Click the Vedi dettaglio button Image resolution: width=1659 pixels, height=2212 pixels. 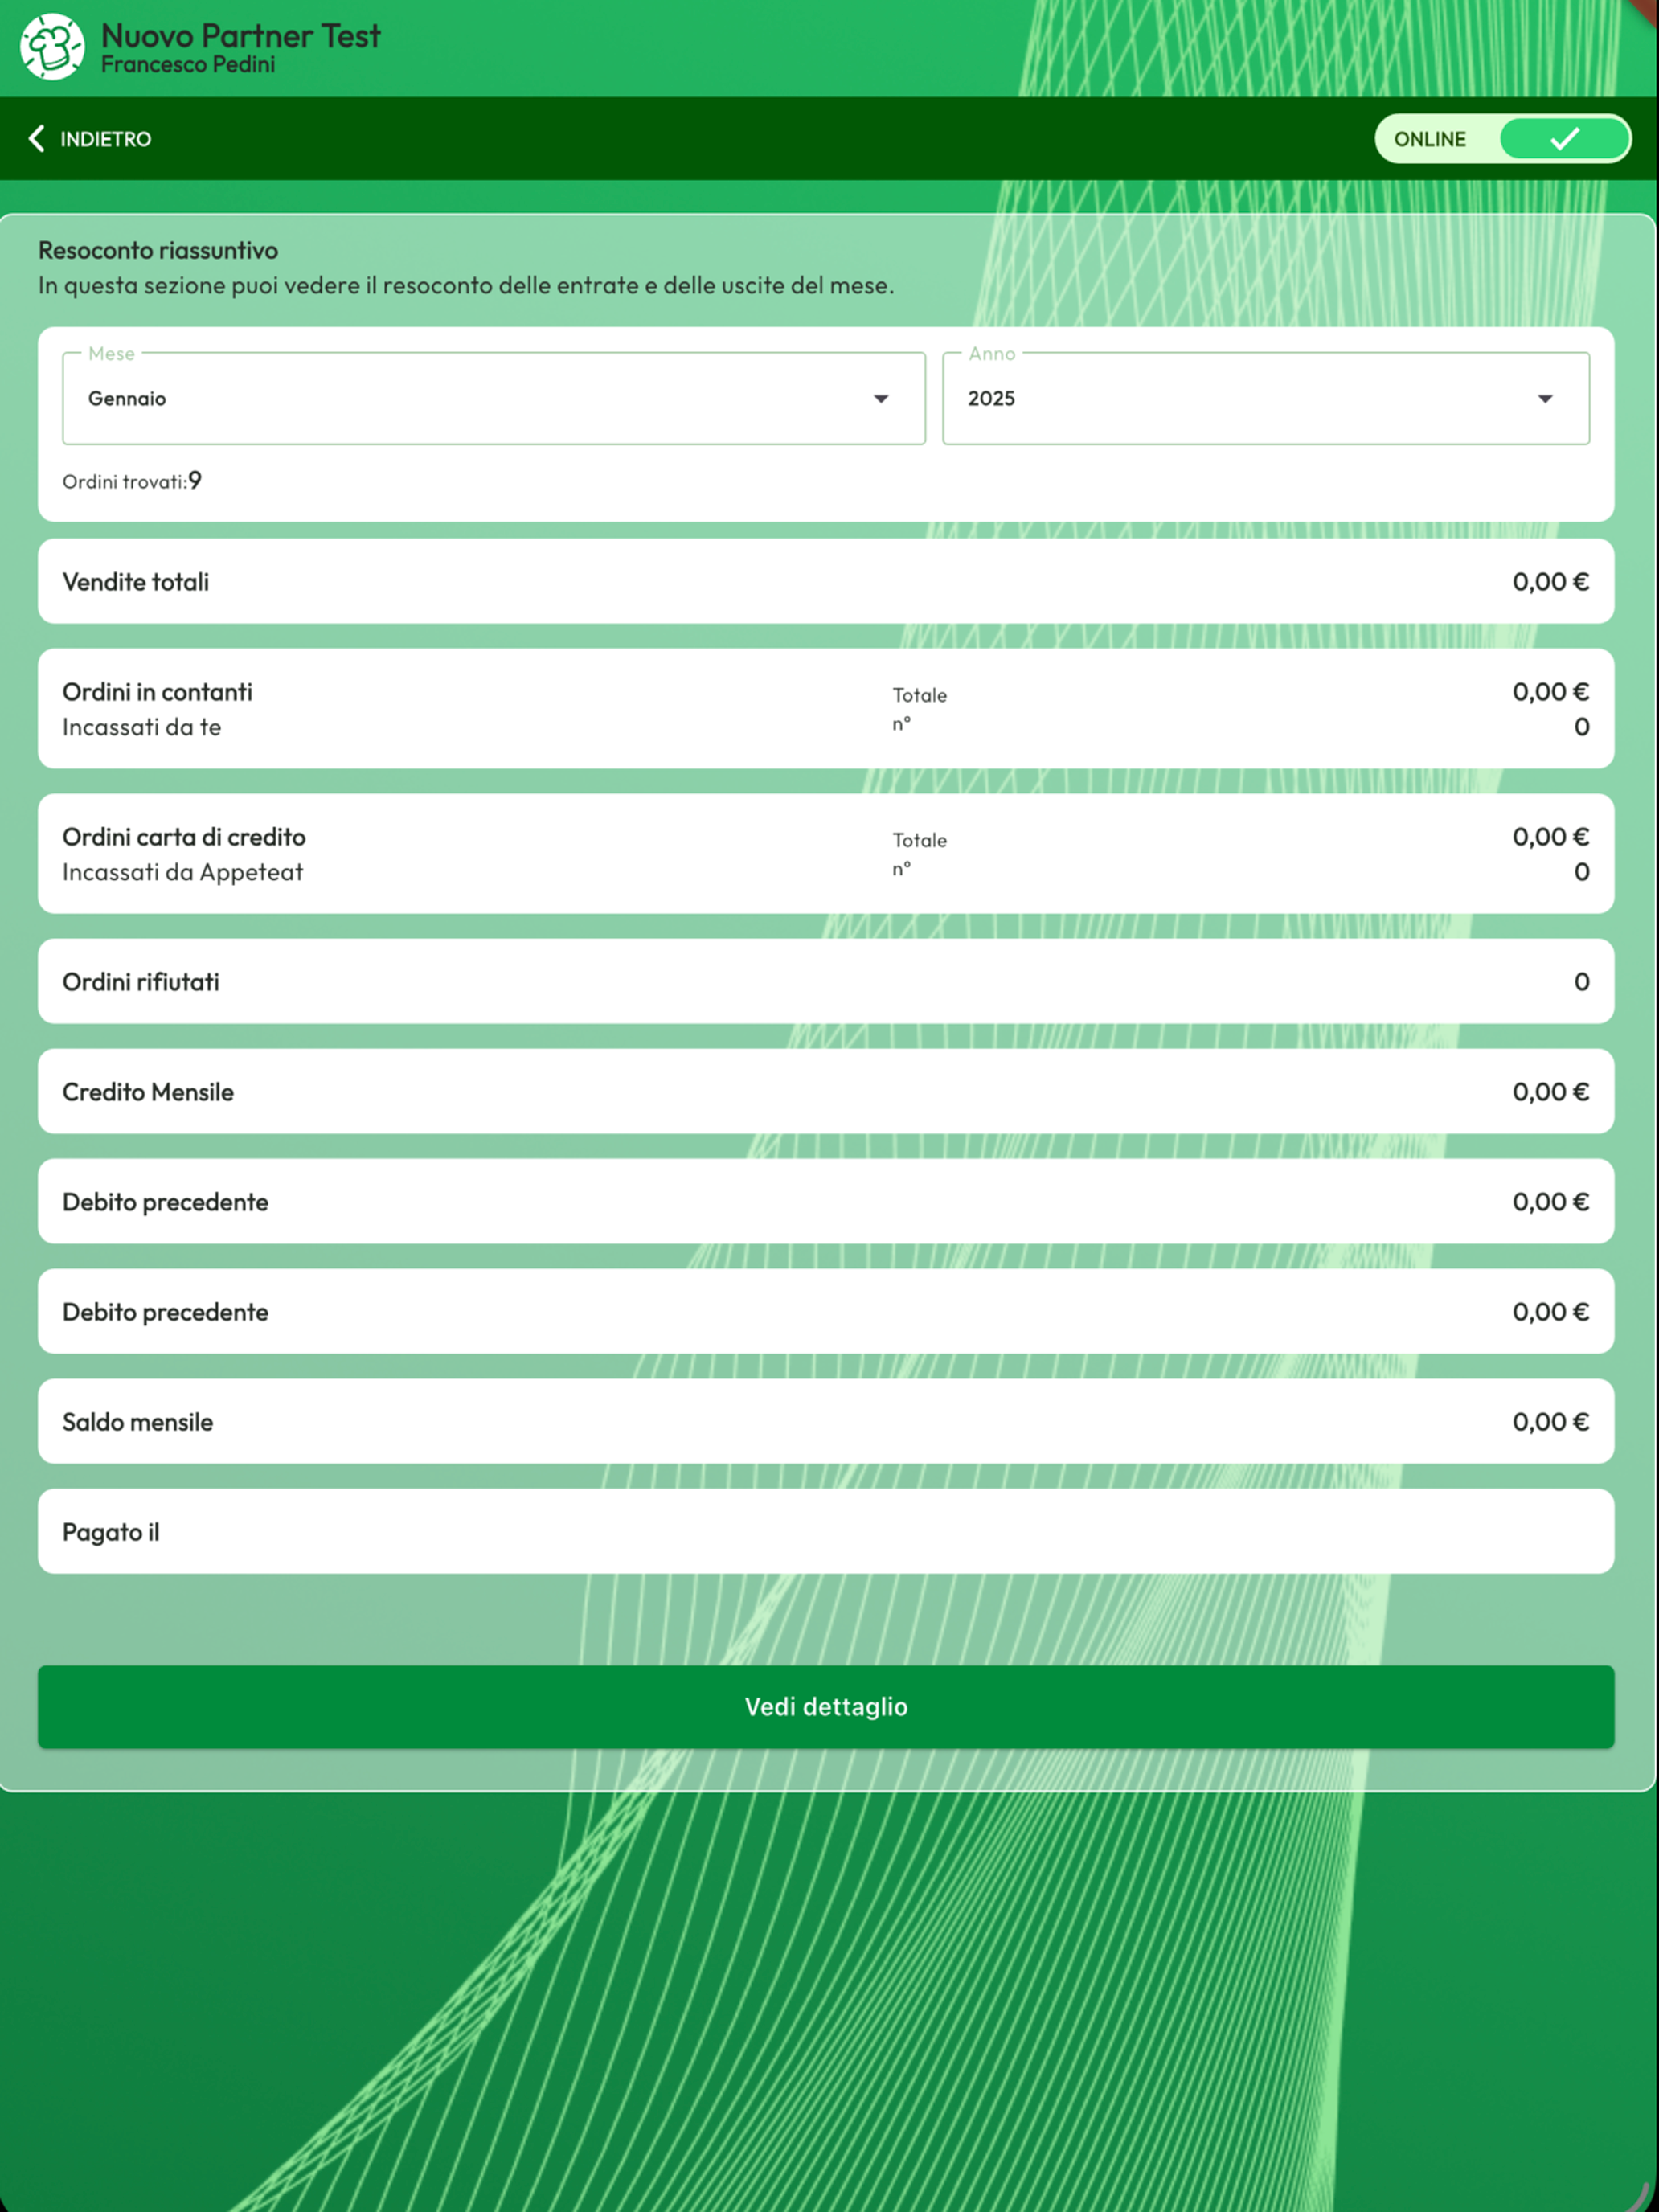pos(826,1706)
